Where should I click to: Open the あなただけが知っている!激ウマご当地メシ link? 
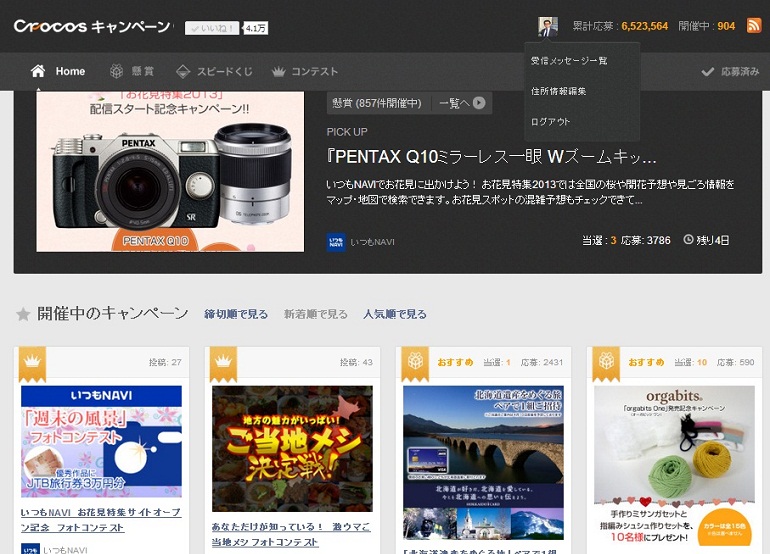(x=291, y=534)
